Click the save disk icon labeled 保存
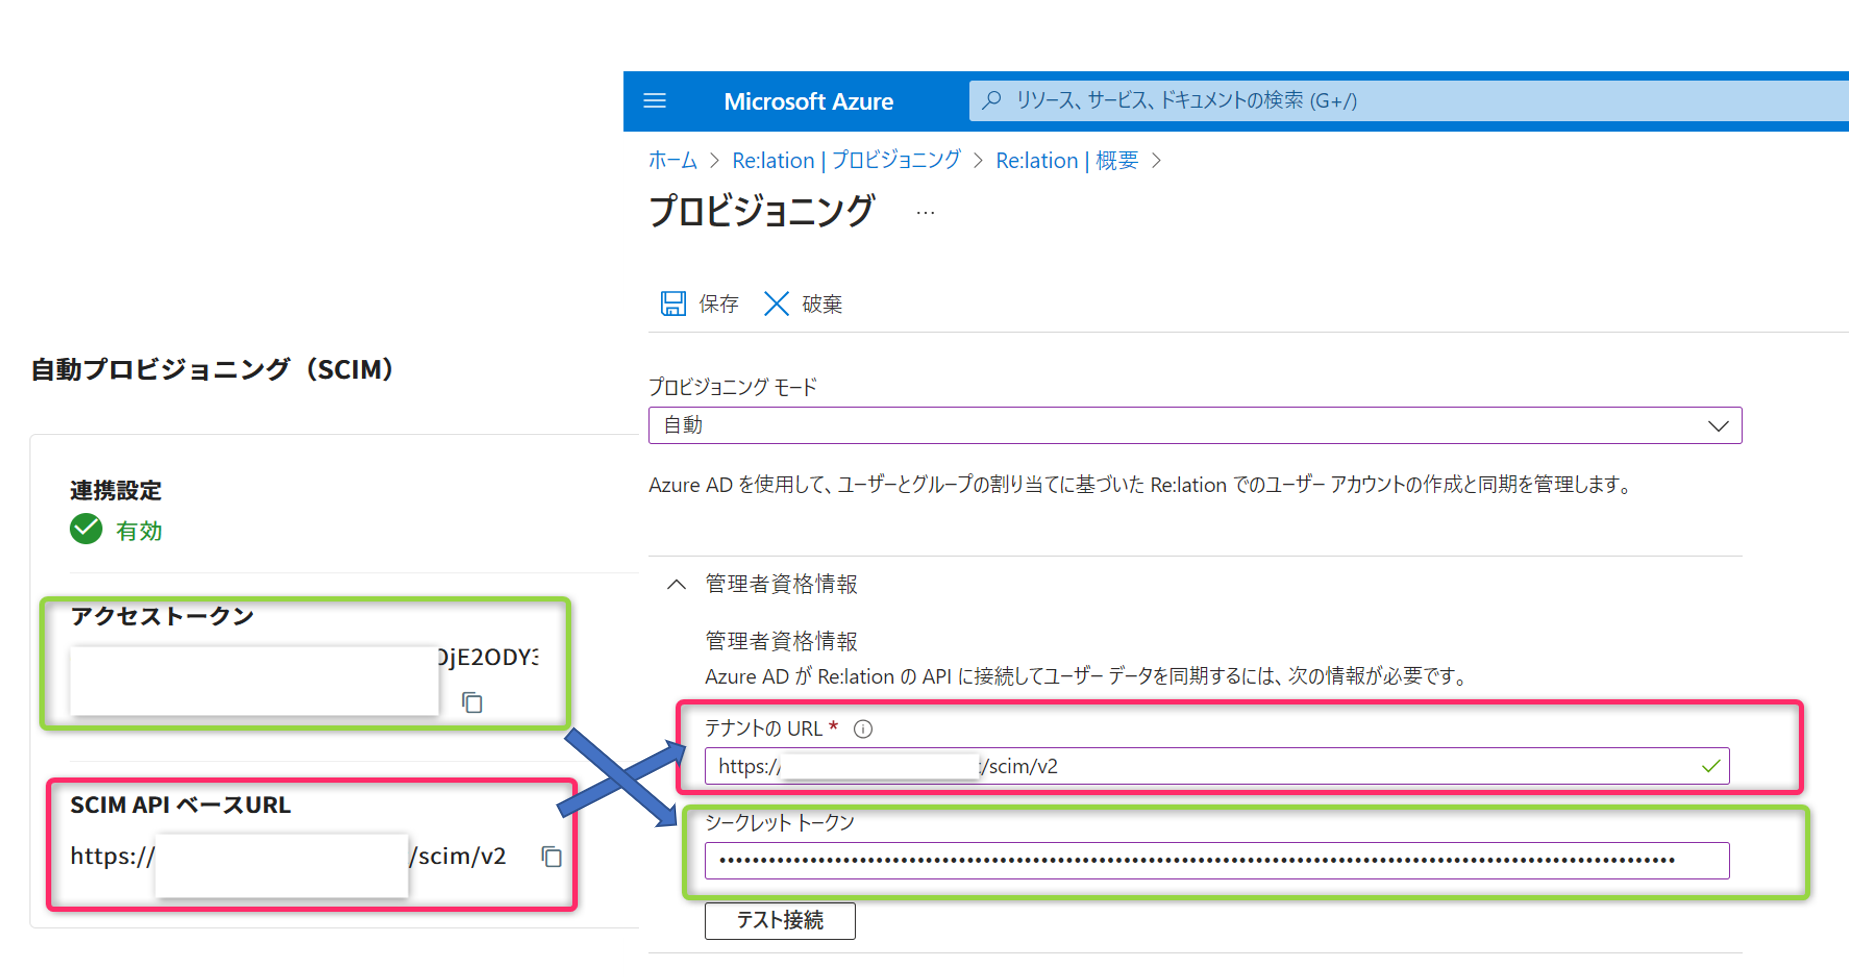Image resolution: width=1849 pixels, height=977 pixels. 673,304
